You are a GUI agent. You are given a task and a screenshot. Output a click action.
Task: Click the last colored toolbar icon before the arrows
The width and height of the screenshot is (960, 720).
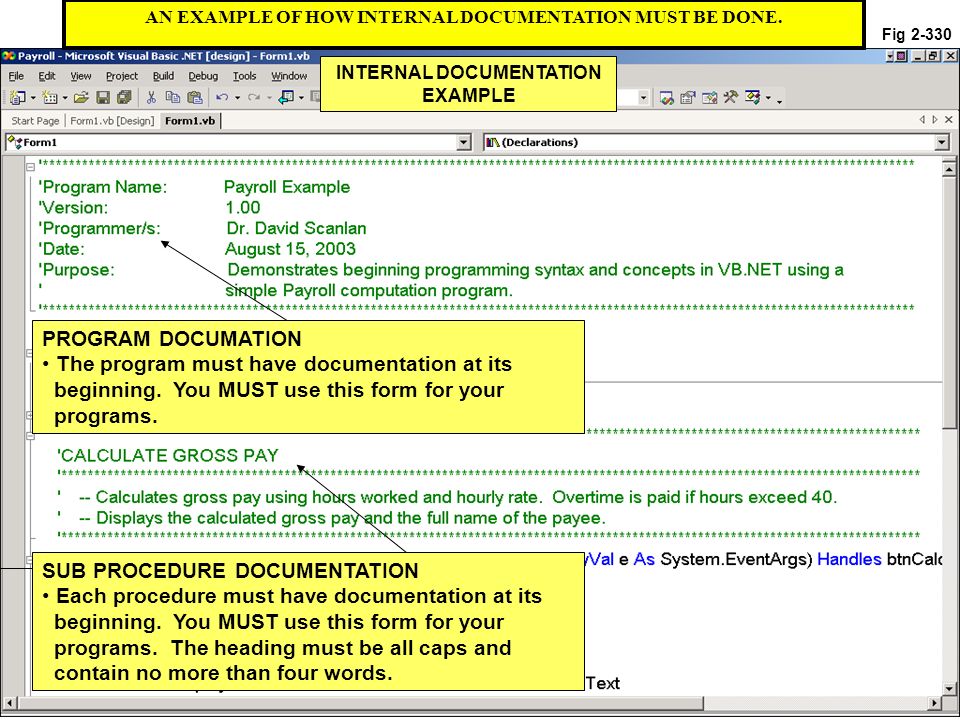753,97
